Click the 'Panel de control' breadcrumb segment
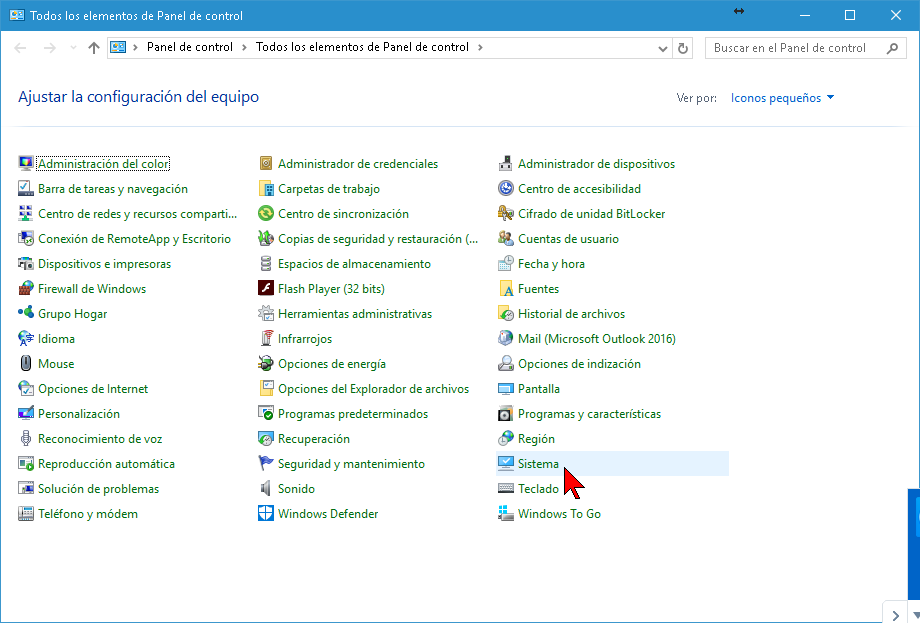Image resolution: width=920 pixels, height=623 pixels. 190,47
